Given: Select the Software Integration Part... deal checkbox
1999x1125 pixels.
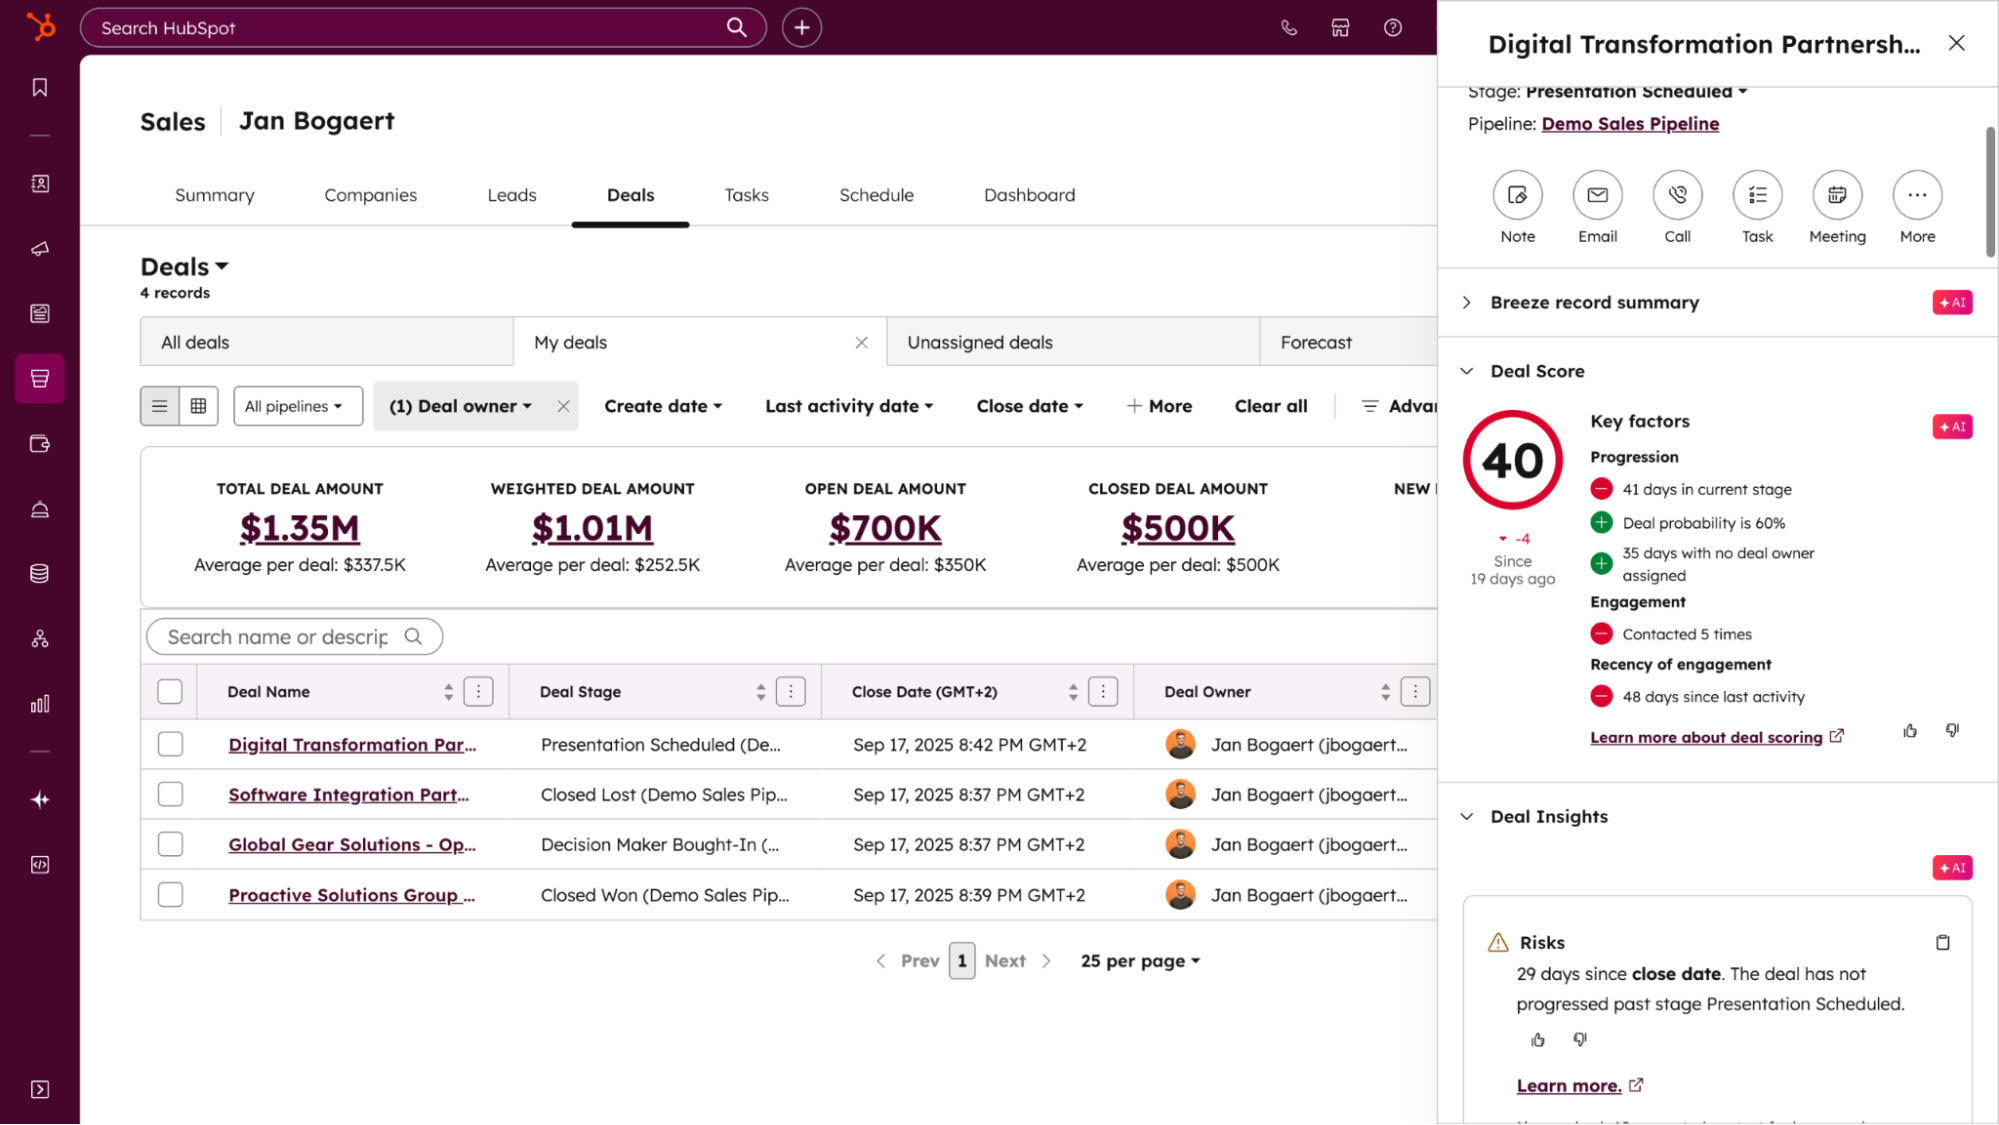Looking at the screenshot, I should (x=170, y=795).
